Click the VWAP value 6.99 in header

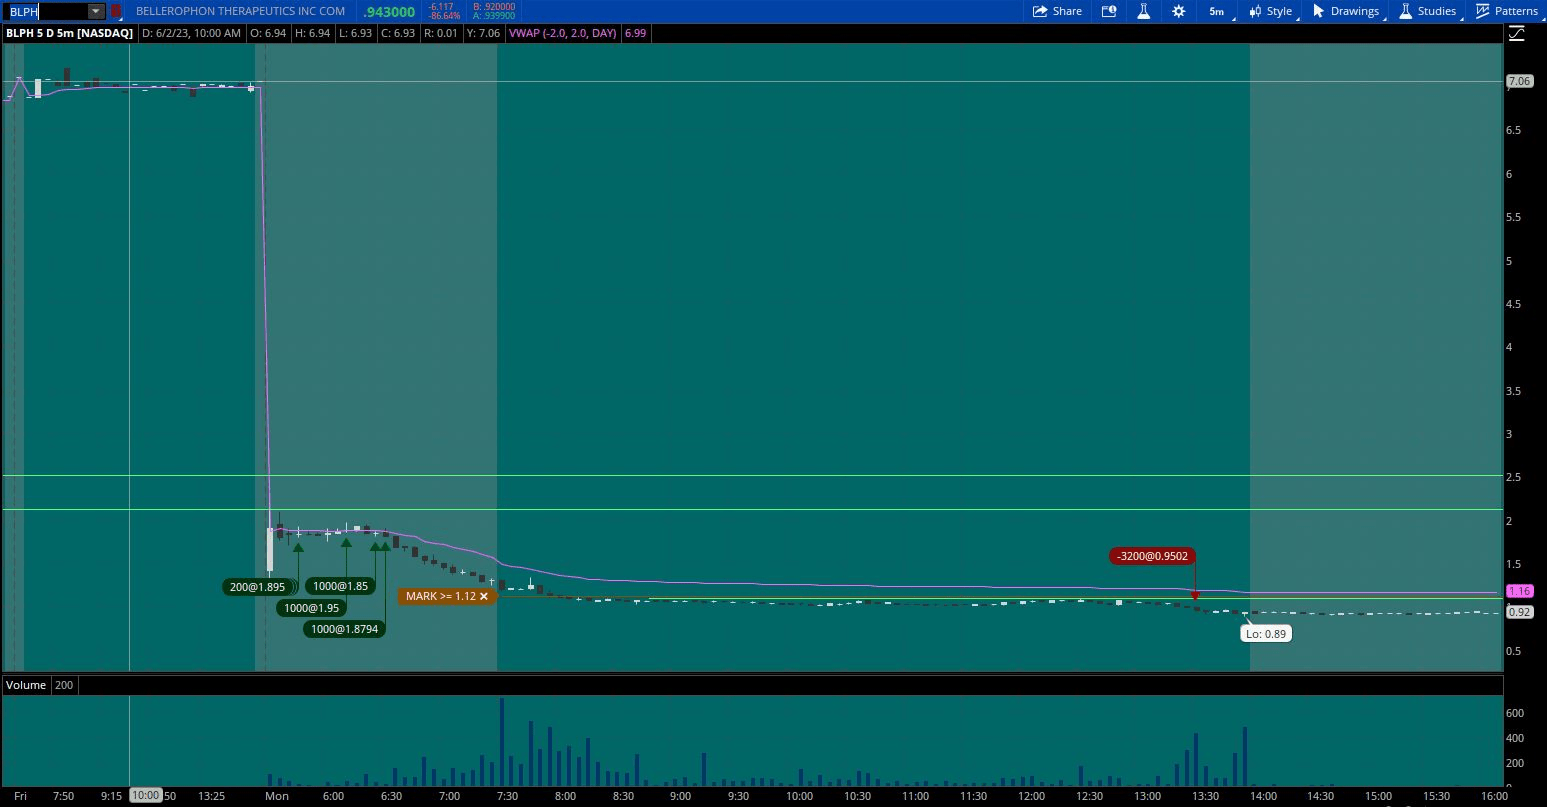tap(635, 33)
